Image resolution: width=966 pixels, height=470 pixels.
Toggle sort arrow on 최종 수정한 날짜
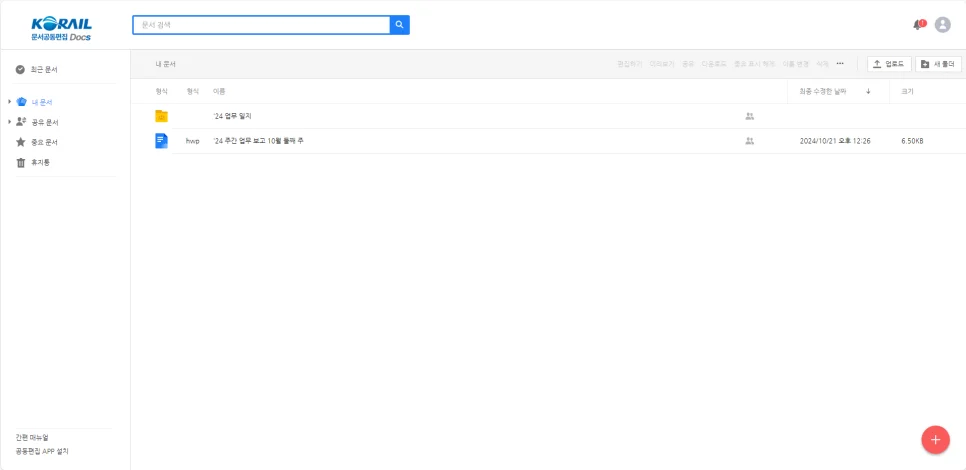tap(868, 91)
